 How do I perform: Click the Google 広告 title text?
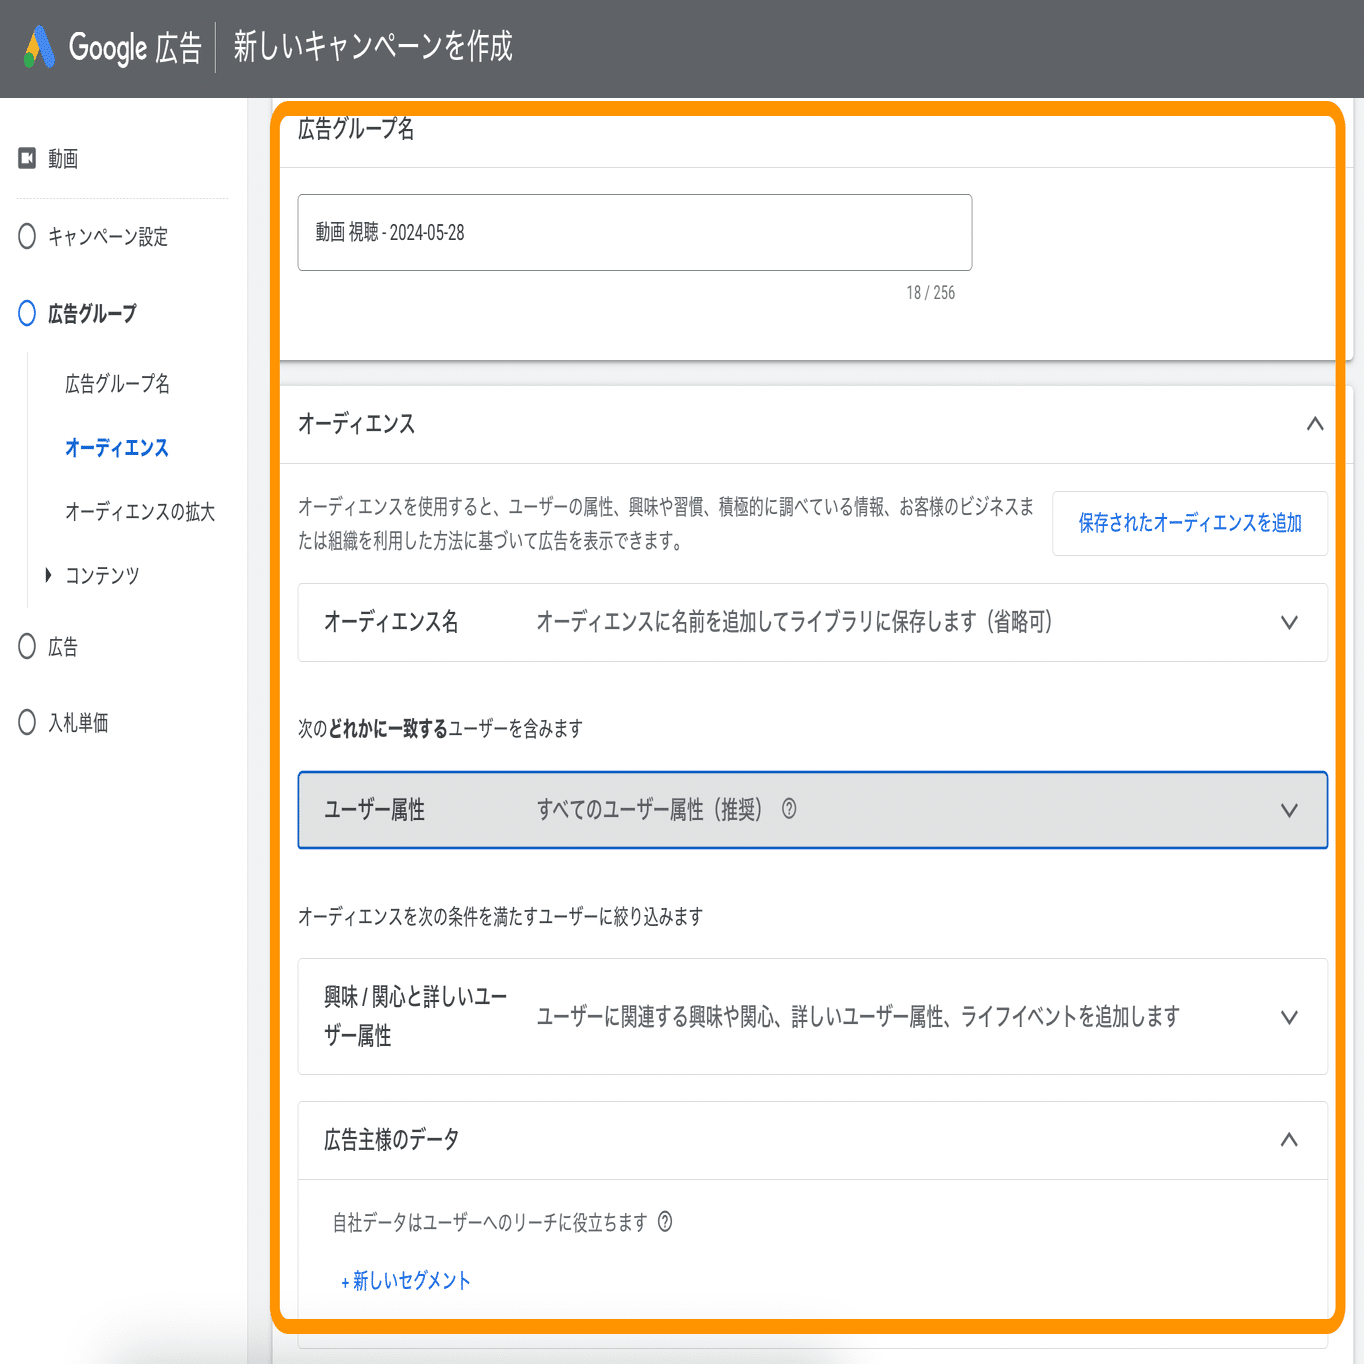135,47
